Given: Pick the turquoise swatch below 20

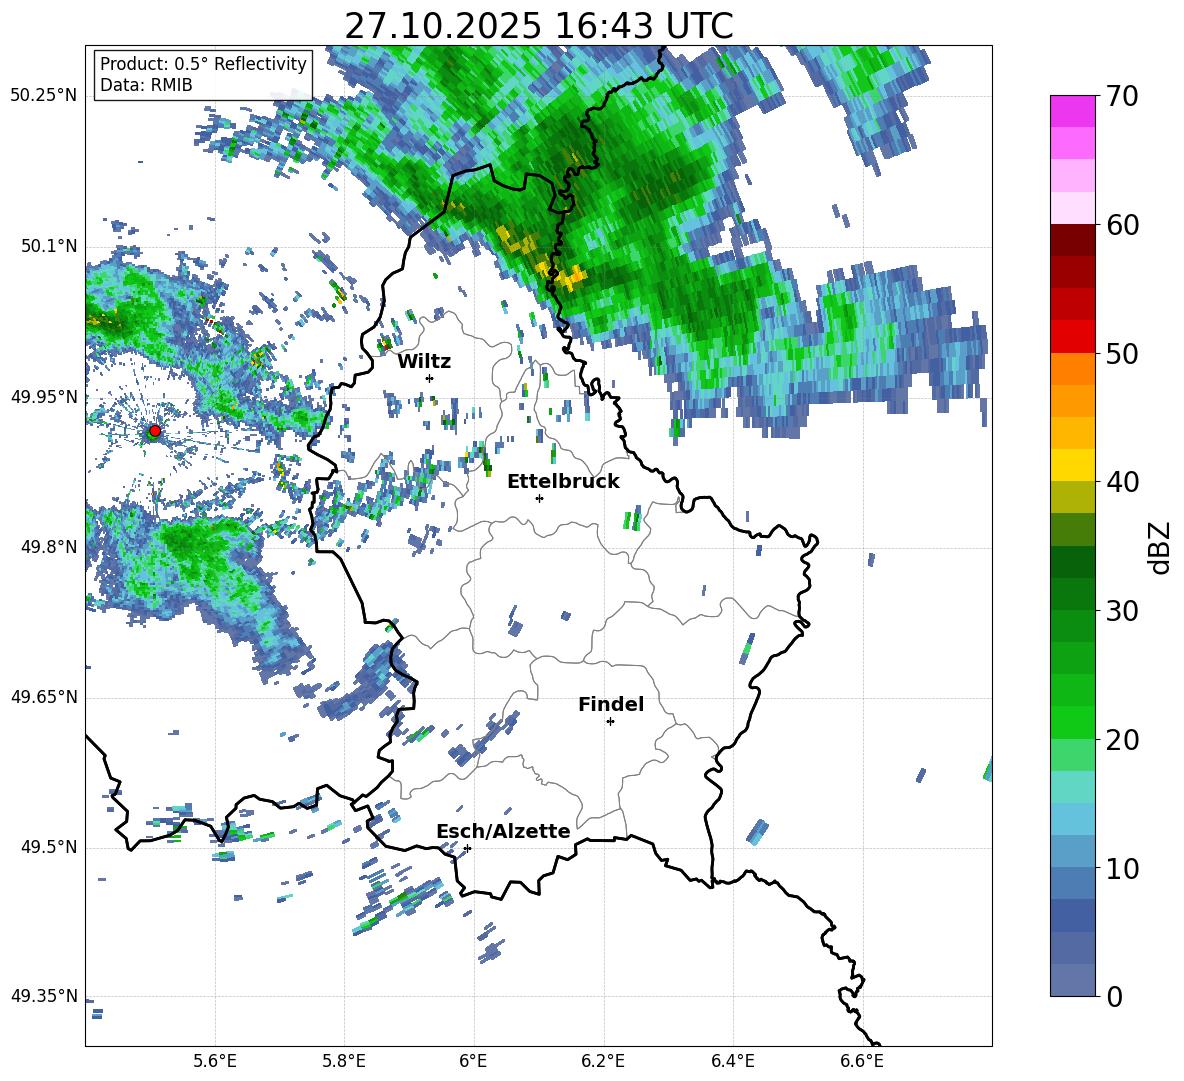Looking at the screenshot, I should point(1072,787).
